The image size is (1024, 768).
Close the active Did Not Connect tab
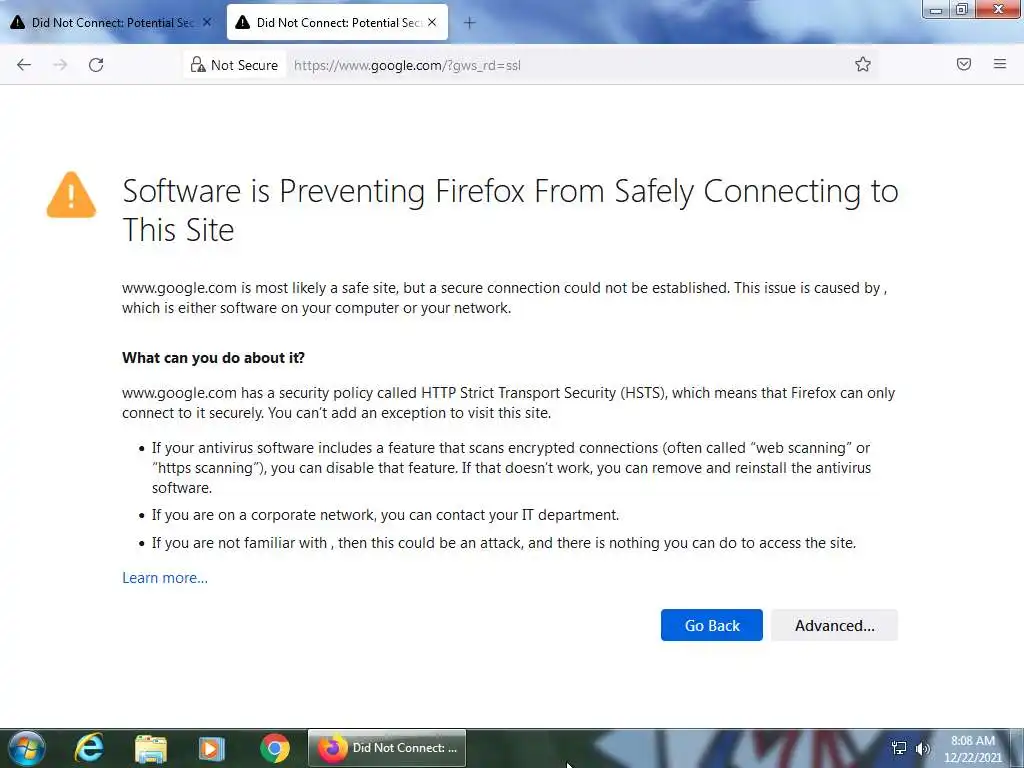pyautogui.click(x=432, y=22)
